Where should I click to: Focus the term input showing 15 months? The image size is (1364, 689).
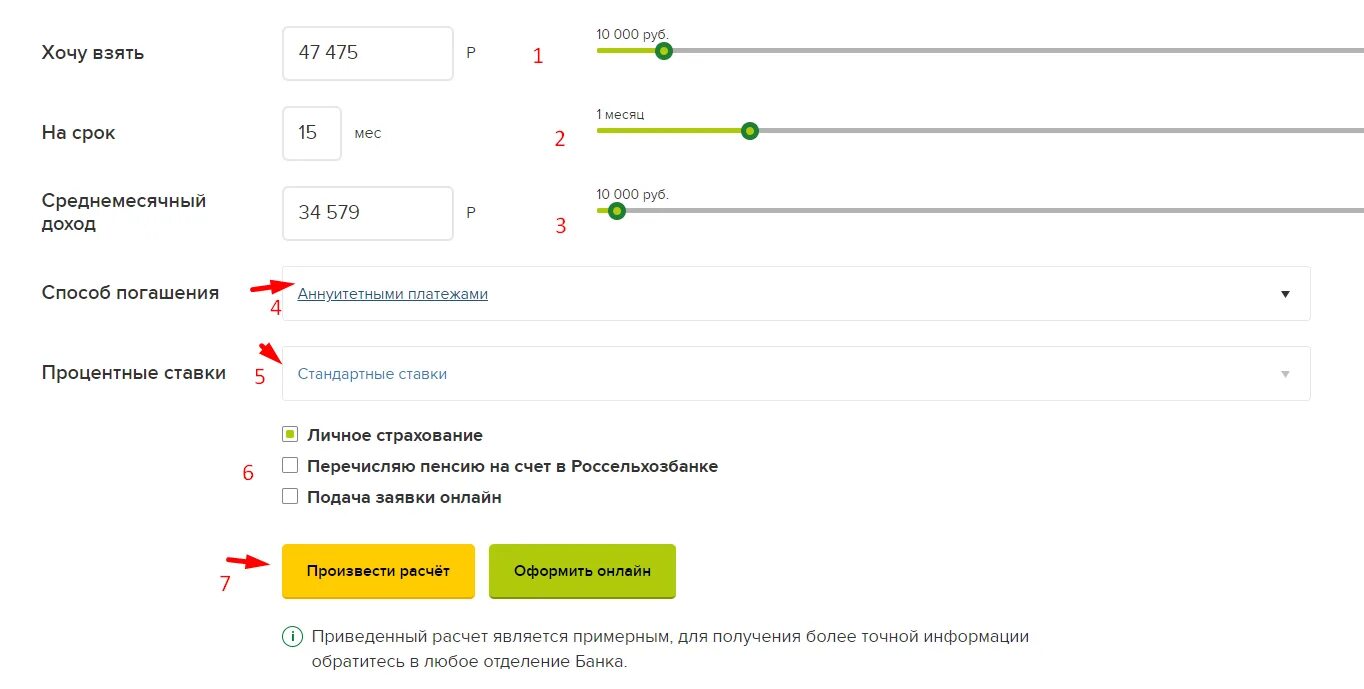tap(311, 133)
